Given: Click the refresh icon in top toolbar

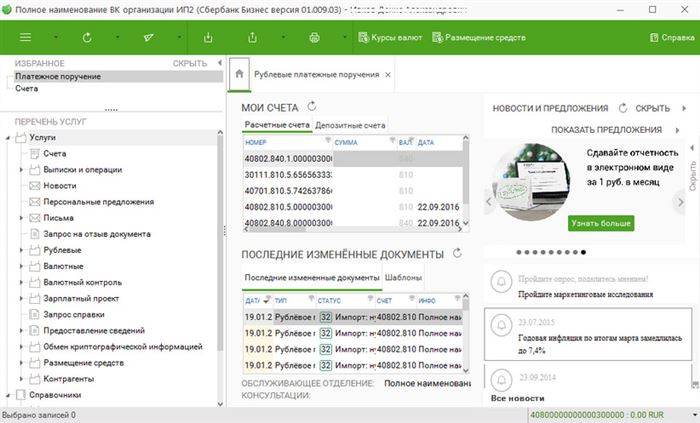Looking at the screenshot, I should click(x=87, y=37).
